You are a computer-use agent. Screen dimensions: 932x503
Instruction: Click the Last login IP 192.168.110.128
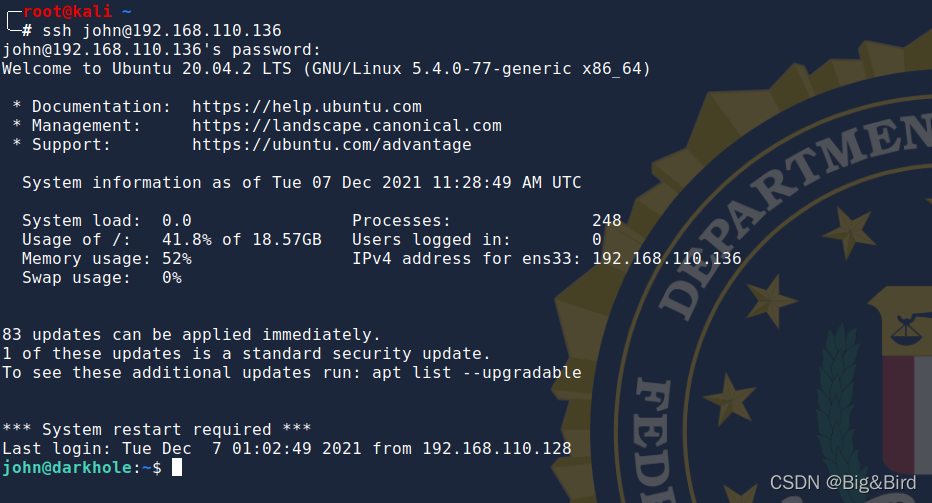(x=497, y=448)
